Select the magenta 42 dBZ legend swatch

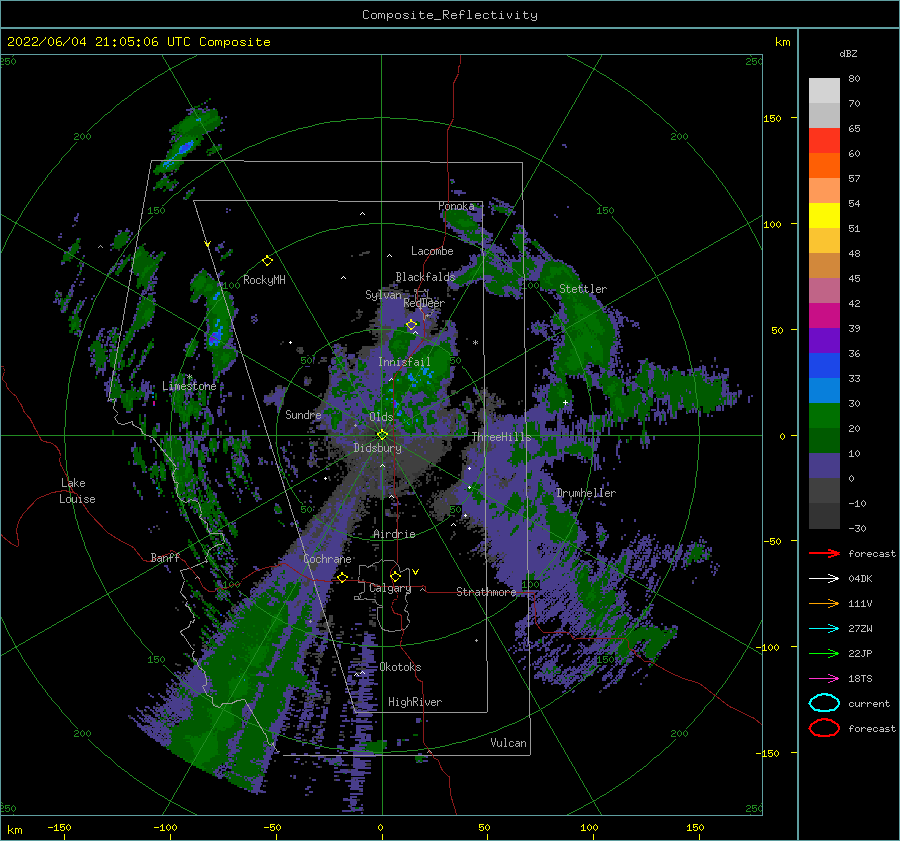(x=824, y=315)
